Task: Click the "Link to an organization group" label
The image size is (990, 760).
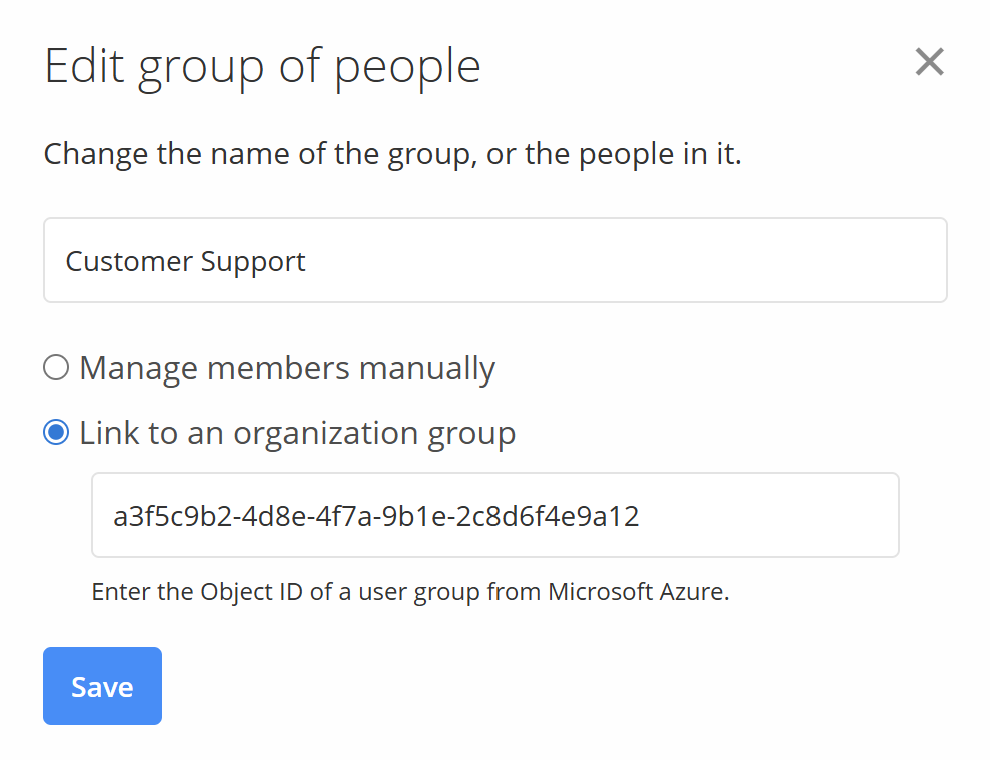Action: coord(297,432)
